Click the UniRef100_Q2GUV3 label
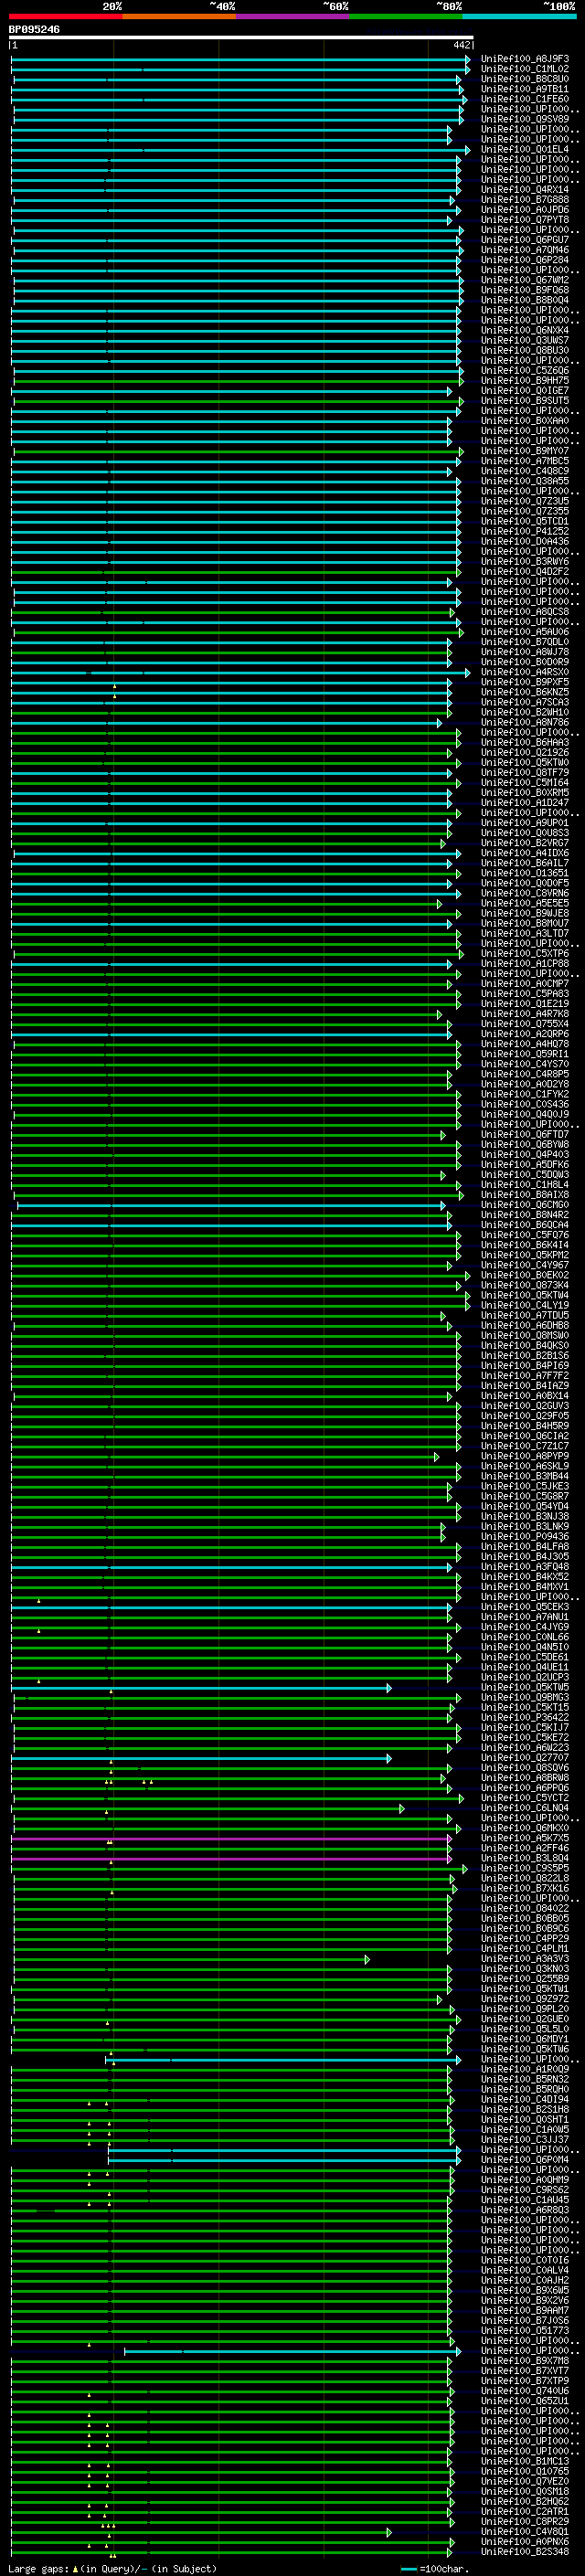The image size is (585, 2576). click(525, 1405)
